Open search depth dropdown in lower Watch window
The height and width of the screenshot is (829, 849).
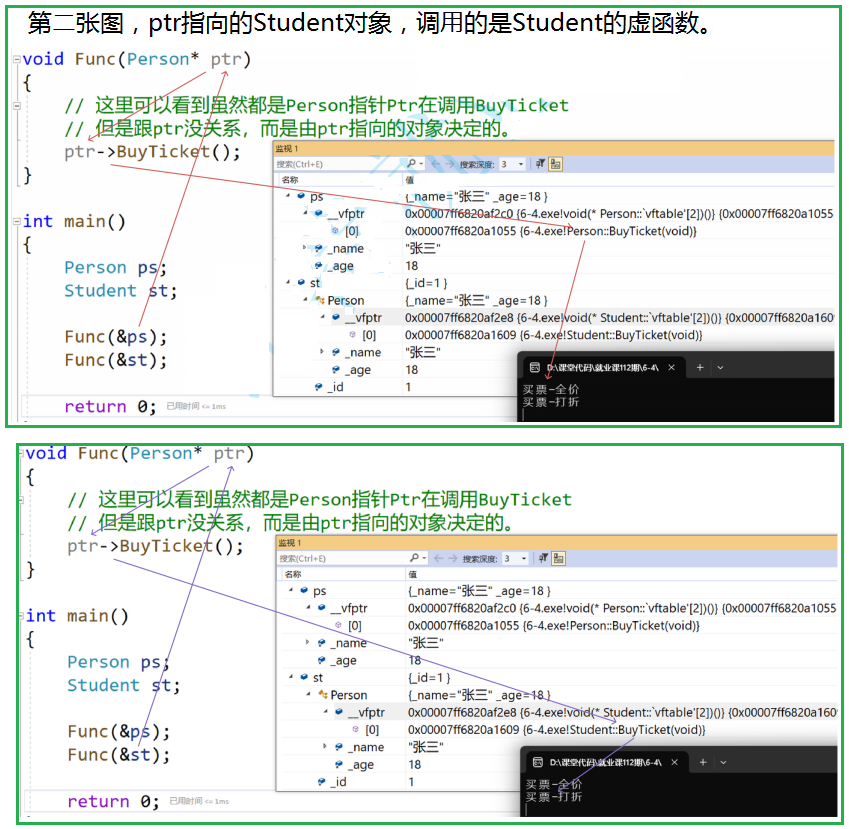(x=515, y=558)
